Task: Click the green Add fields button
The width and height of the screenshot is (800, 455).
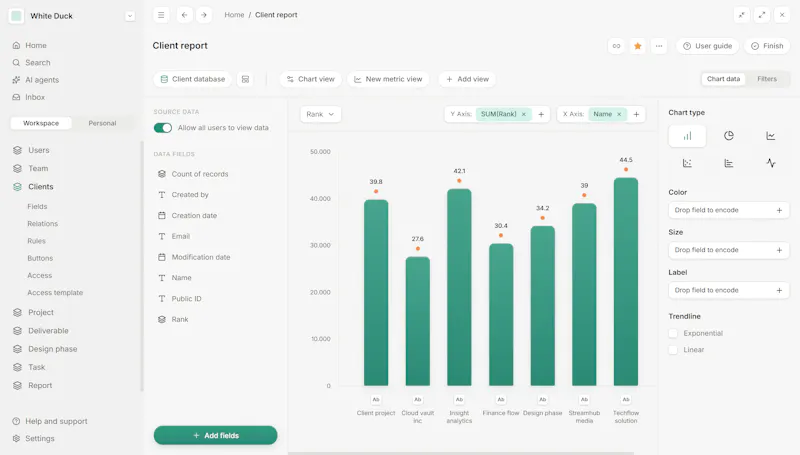Action: click(215, 436)
